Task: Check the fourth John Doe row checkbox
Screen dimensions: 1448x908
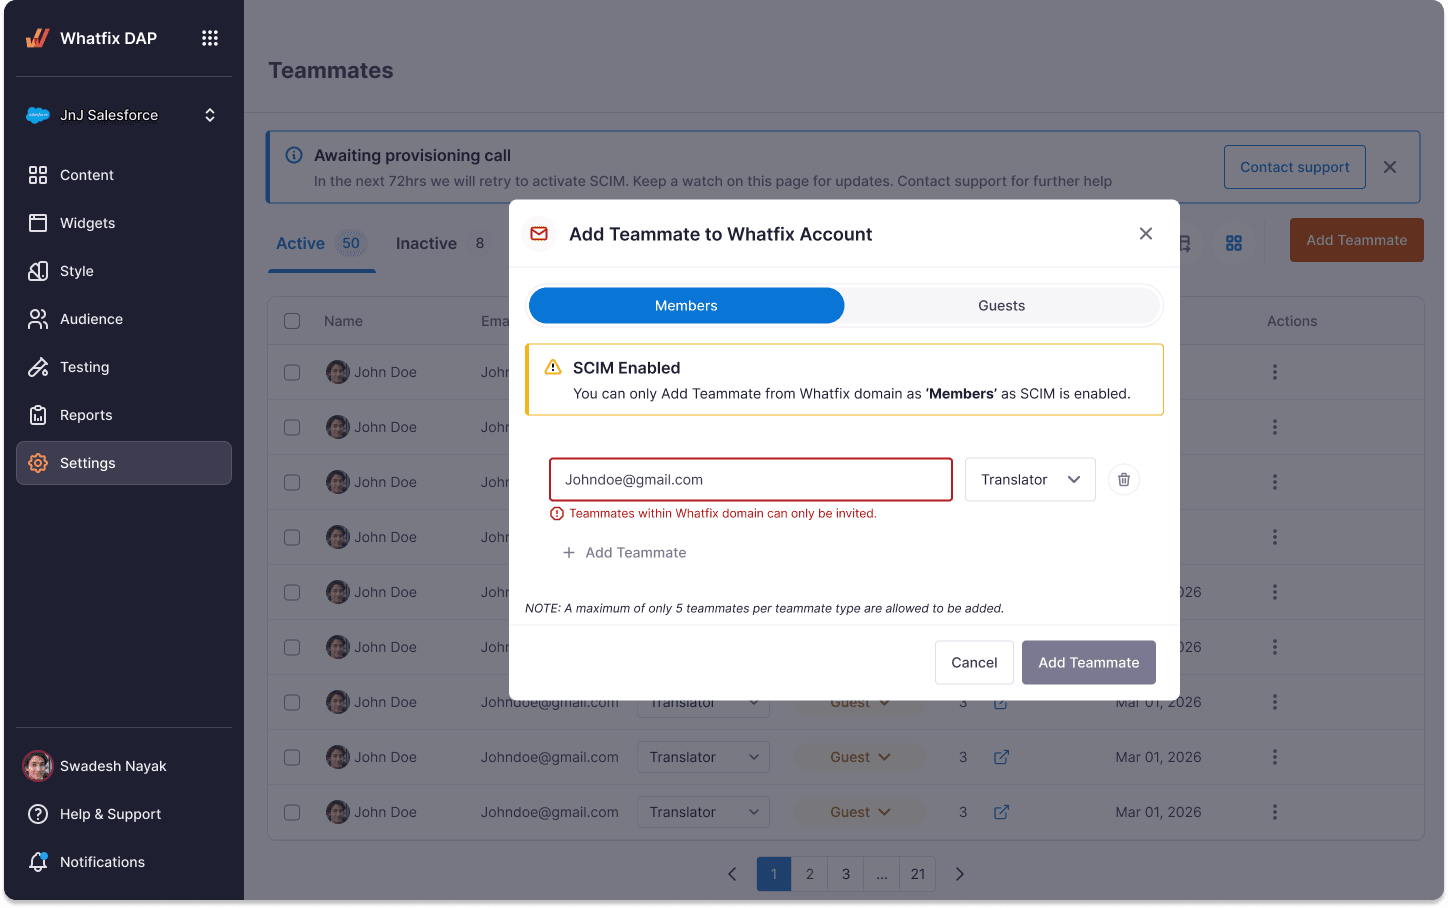Action: tap(292, 537)
